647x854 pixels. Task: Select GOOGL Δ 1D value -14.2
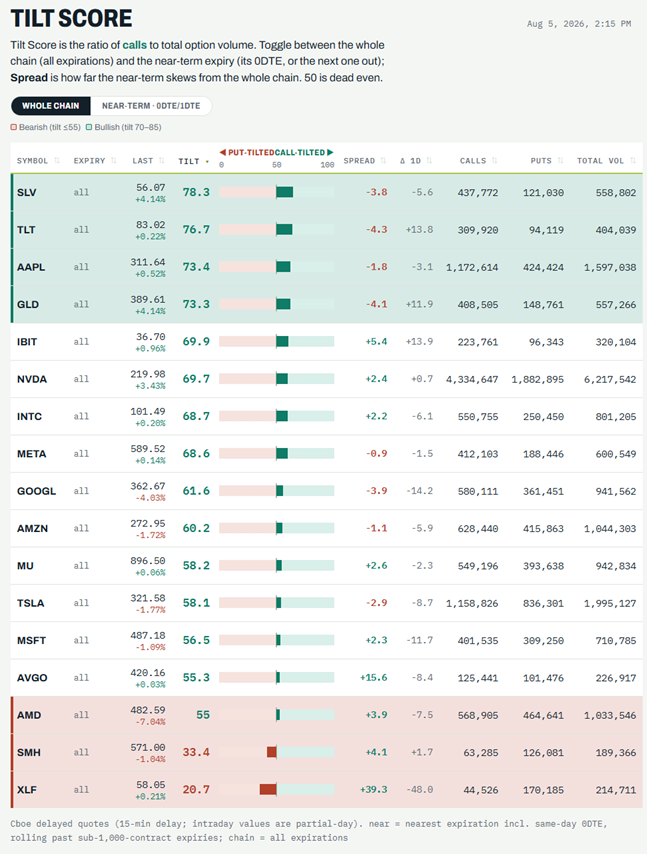419,491
